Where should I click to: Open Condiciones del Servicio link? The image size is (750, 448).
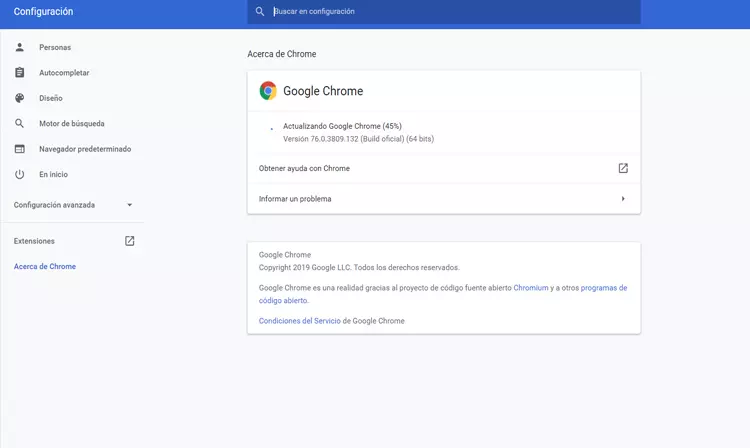[x=300, y=321]
